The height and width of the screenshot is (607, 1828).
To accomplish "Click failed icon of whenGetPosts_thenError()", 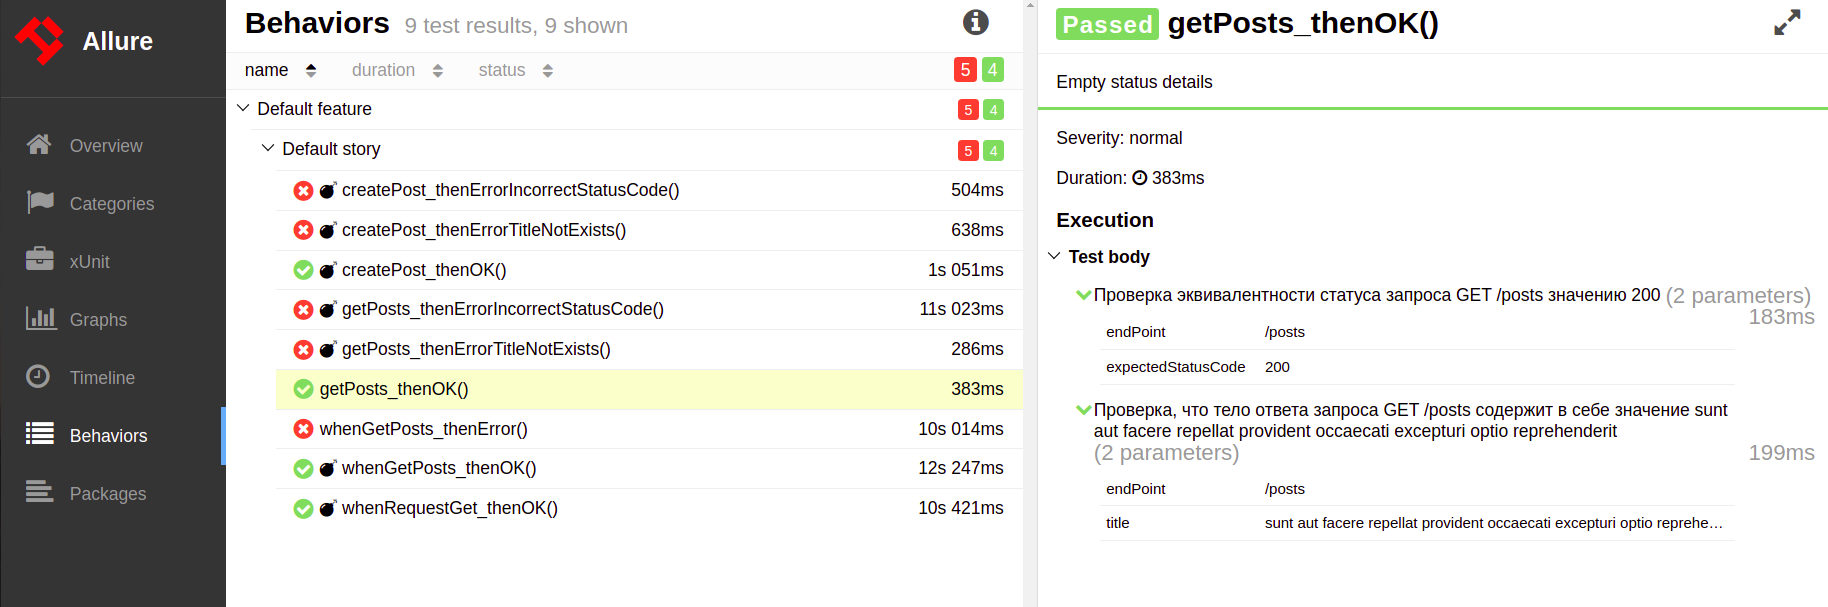I will pyautogui.click(x=303, y=429).
